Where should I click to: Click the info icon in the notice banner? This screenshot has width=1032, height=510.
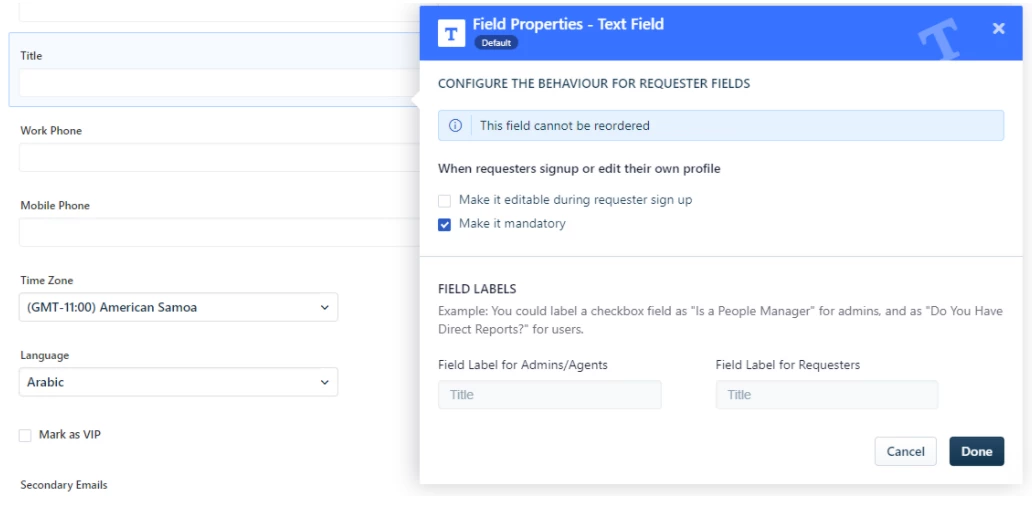coord(455,126)
